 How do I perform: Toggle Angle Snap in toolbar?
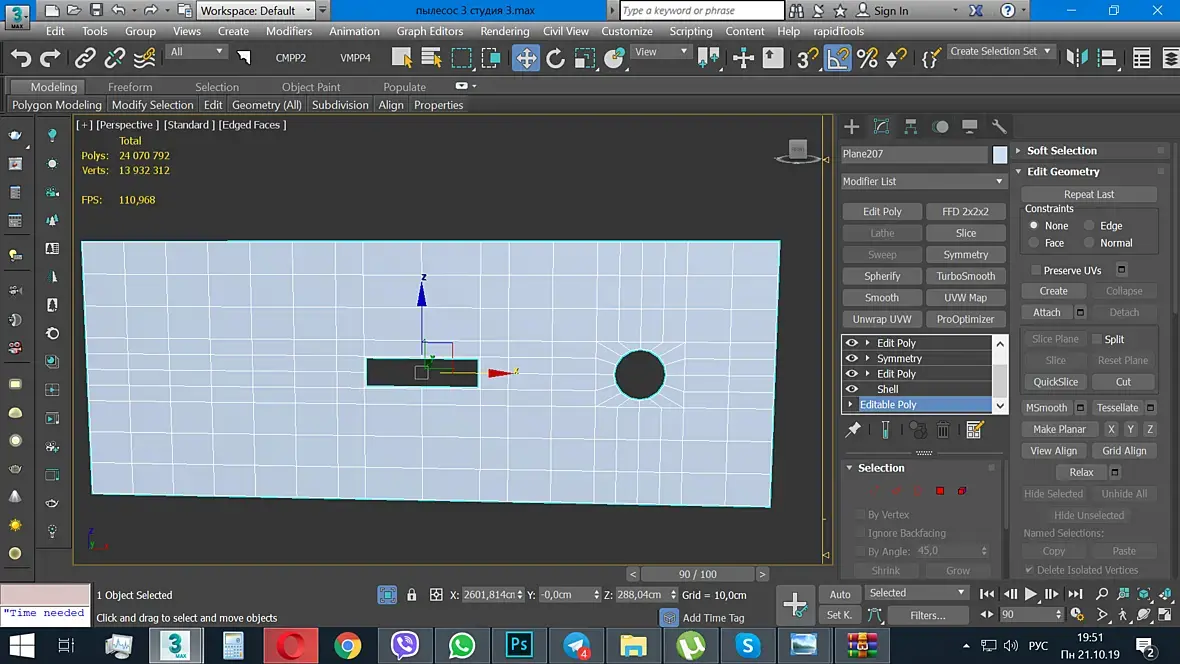tap(837, 57)
